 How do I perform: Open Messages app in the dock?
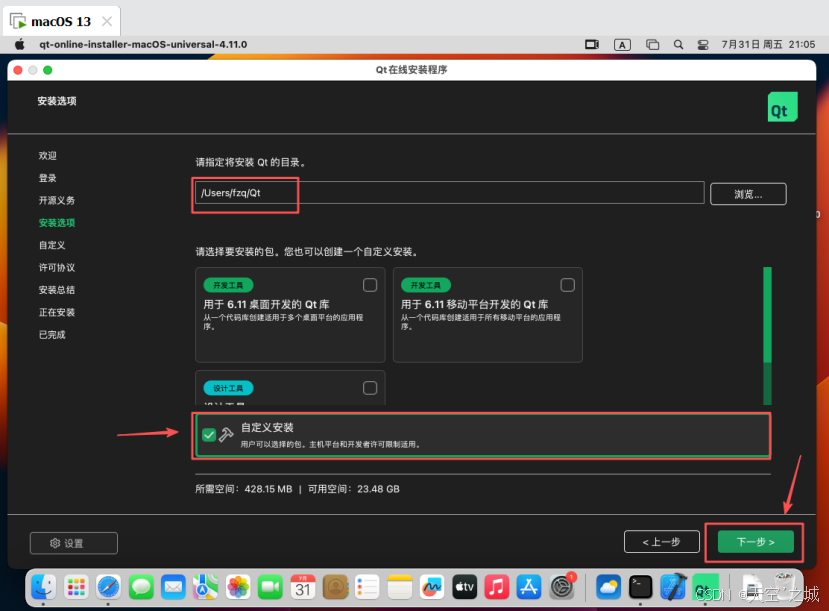point(141,587)
